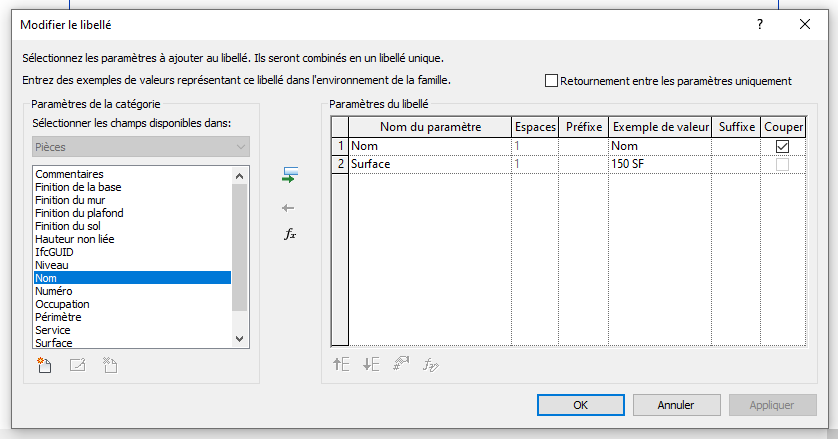Click the move parameter down icon
This screenshot has width=838, height=439.
click(371, 365)
